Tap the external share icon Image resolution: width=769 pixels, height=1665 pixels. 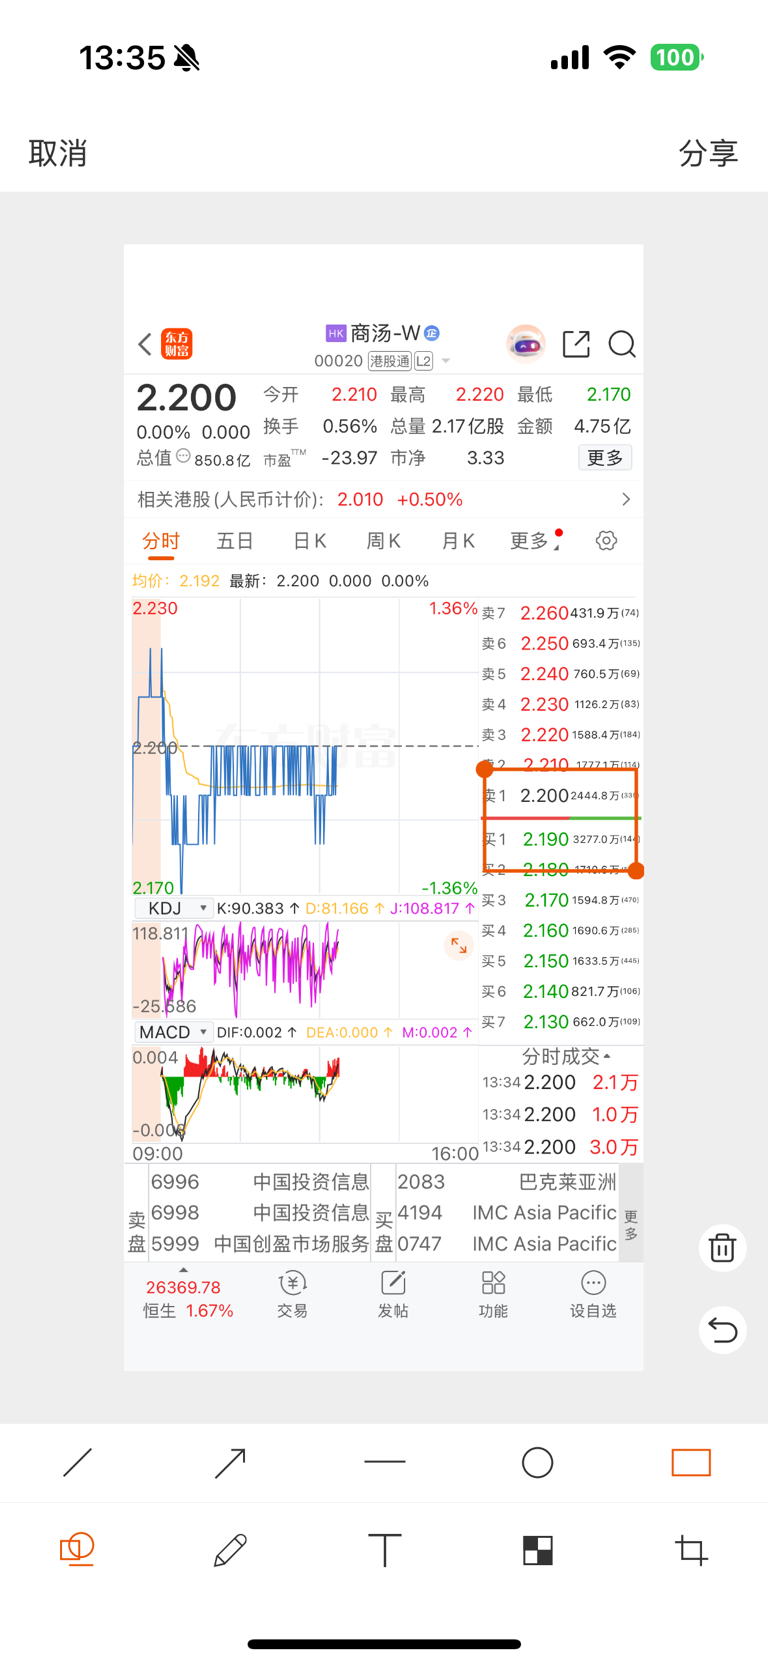point(576,344)
